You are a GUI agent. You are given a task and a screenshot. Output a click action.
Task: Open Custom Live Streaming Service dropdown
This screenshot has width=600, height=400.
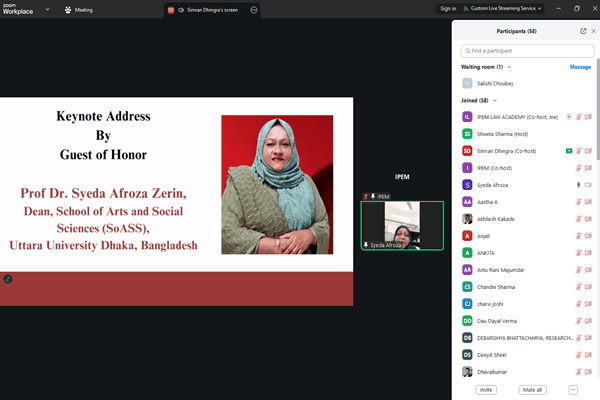pos(502,8)
